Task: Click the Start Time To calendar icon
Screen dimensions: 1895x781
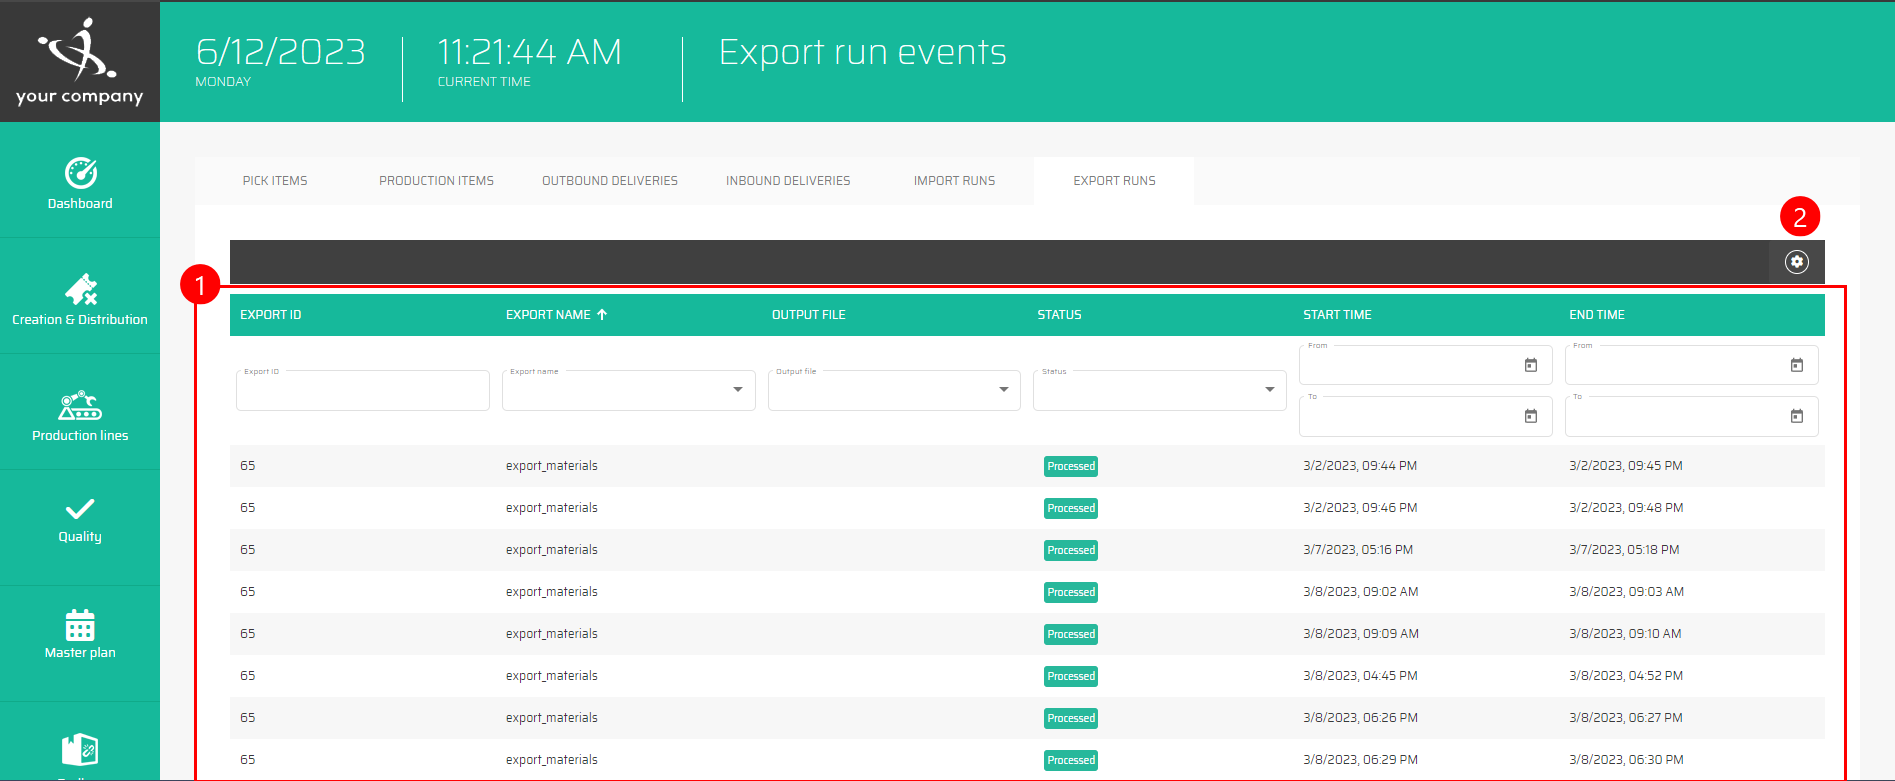Action: point(1530,416)
